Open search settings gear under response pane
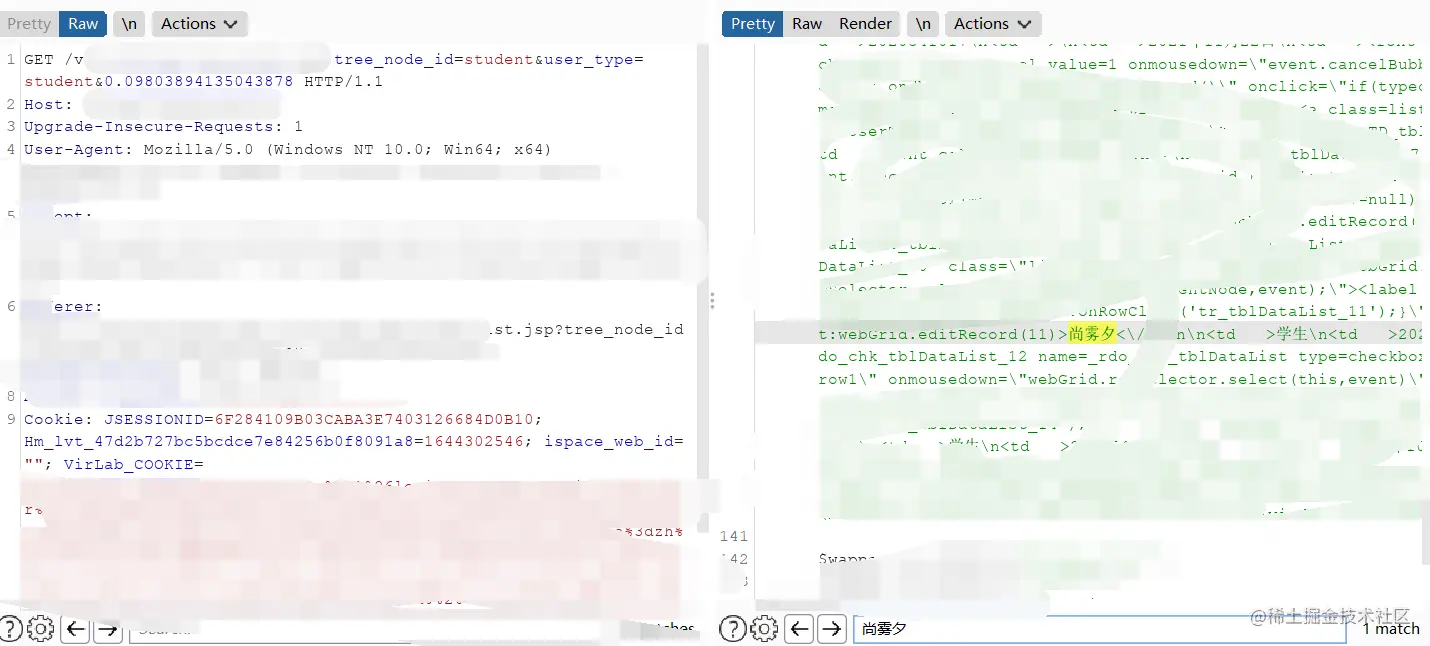This screenshot has width=1430, height=646. point(764,629)
